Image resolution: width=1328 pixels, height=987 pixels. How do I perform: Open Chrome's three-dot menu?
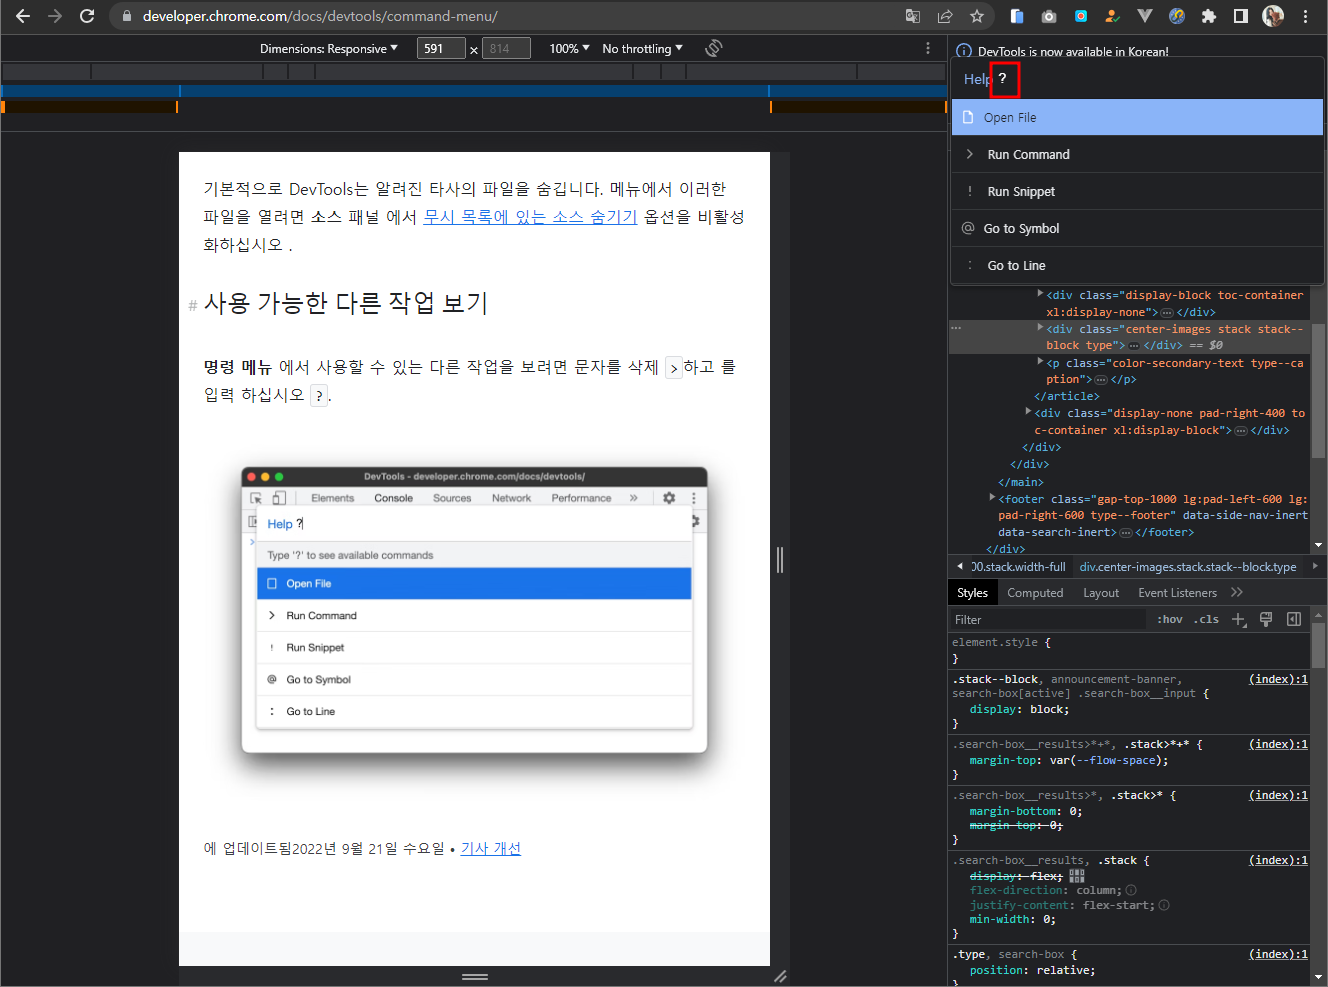click(x=1306, y=16)
